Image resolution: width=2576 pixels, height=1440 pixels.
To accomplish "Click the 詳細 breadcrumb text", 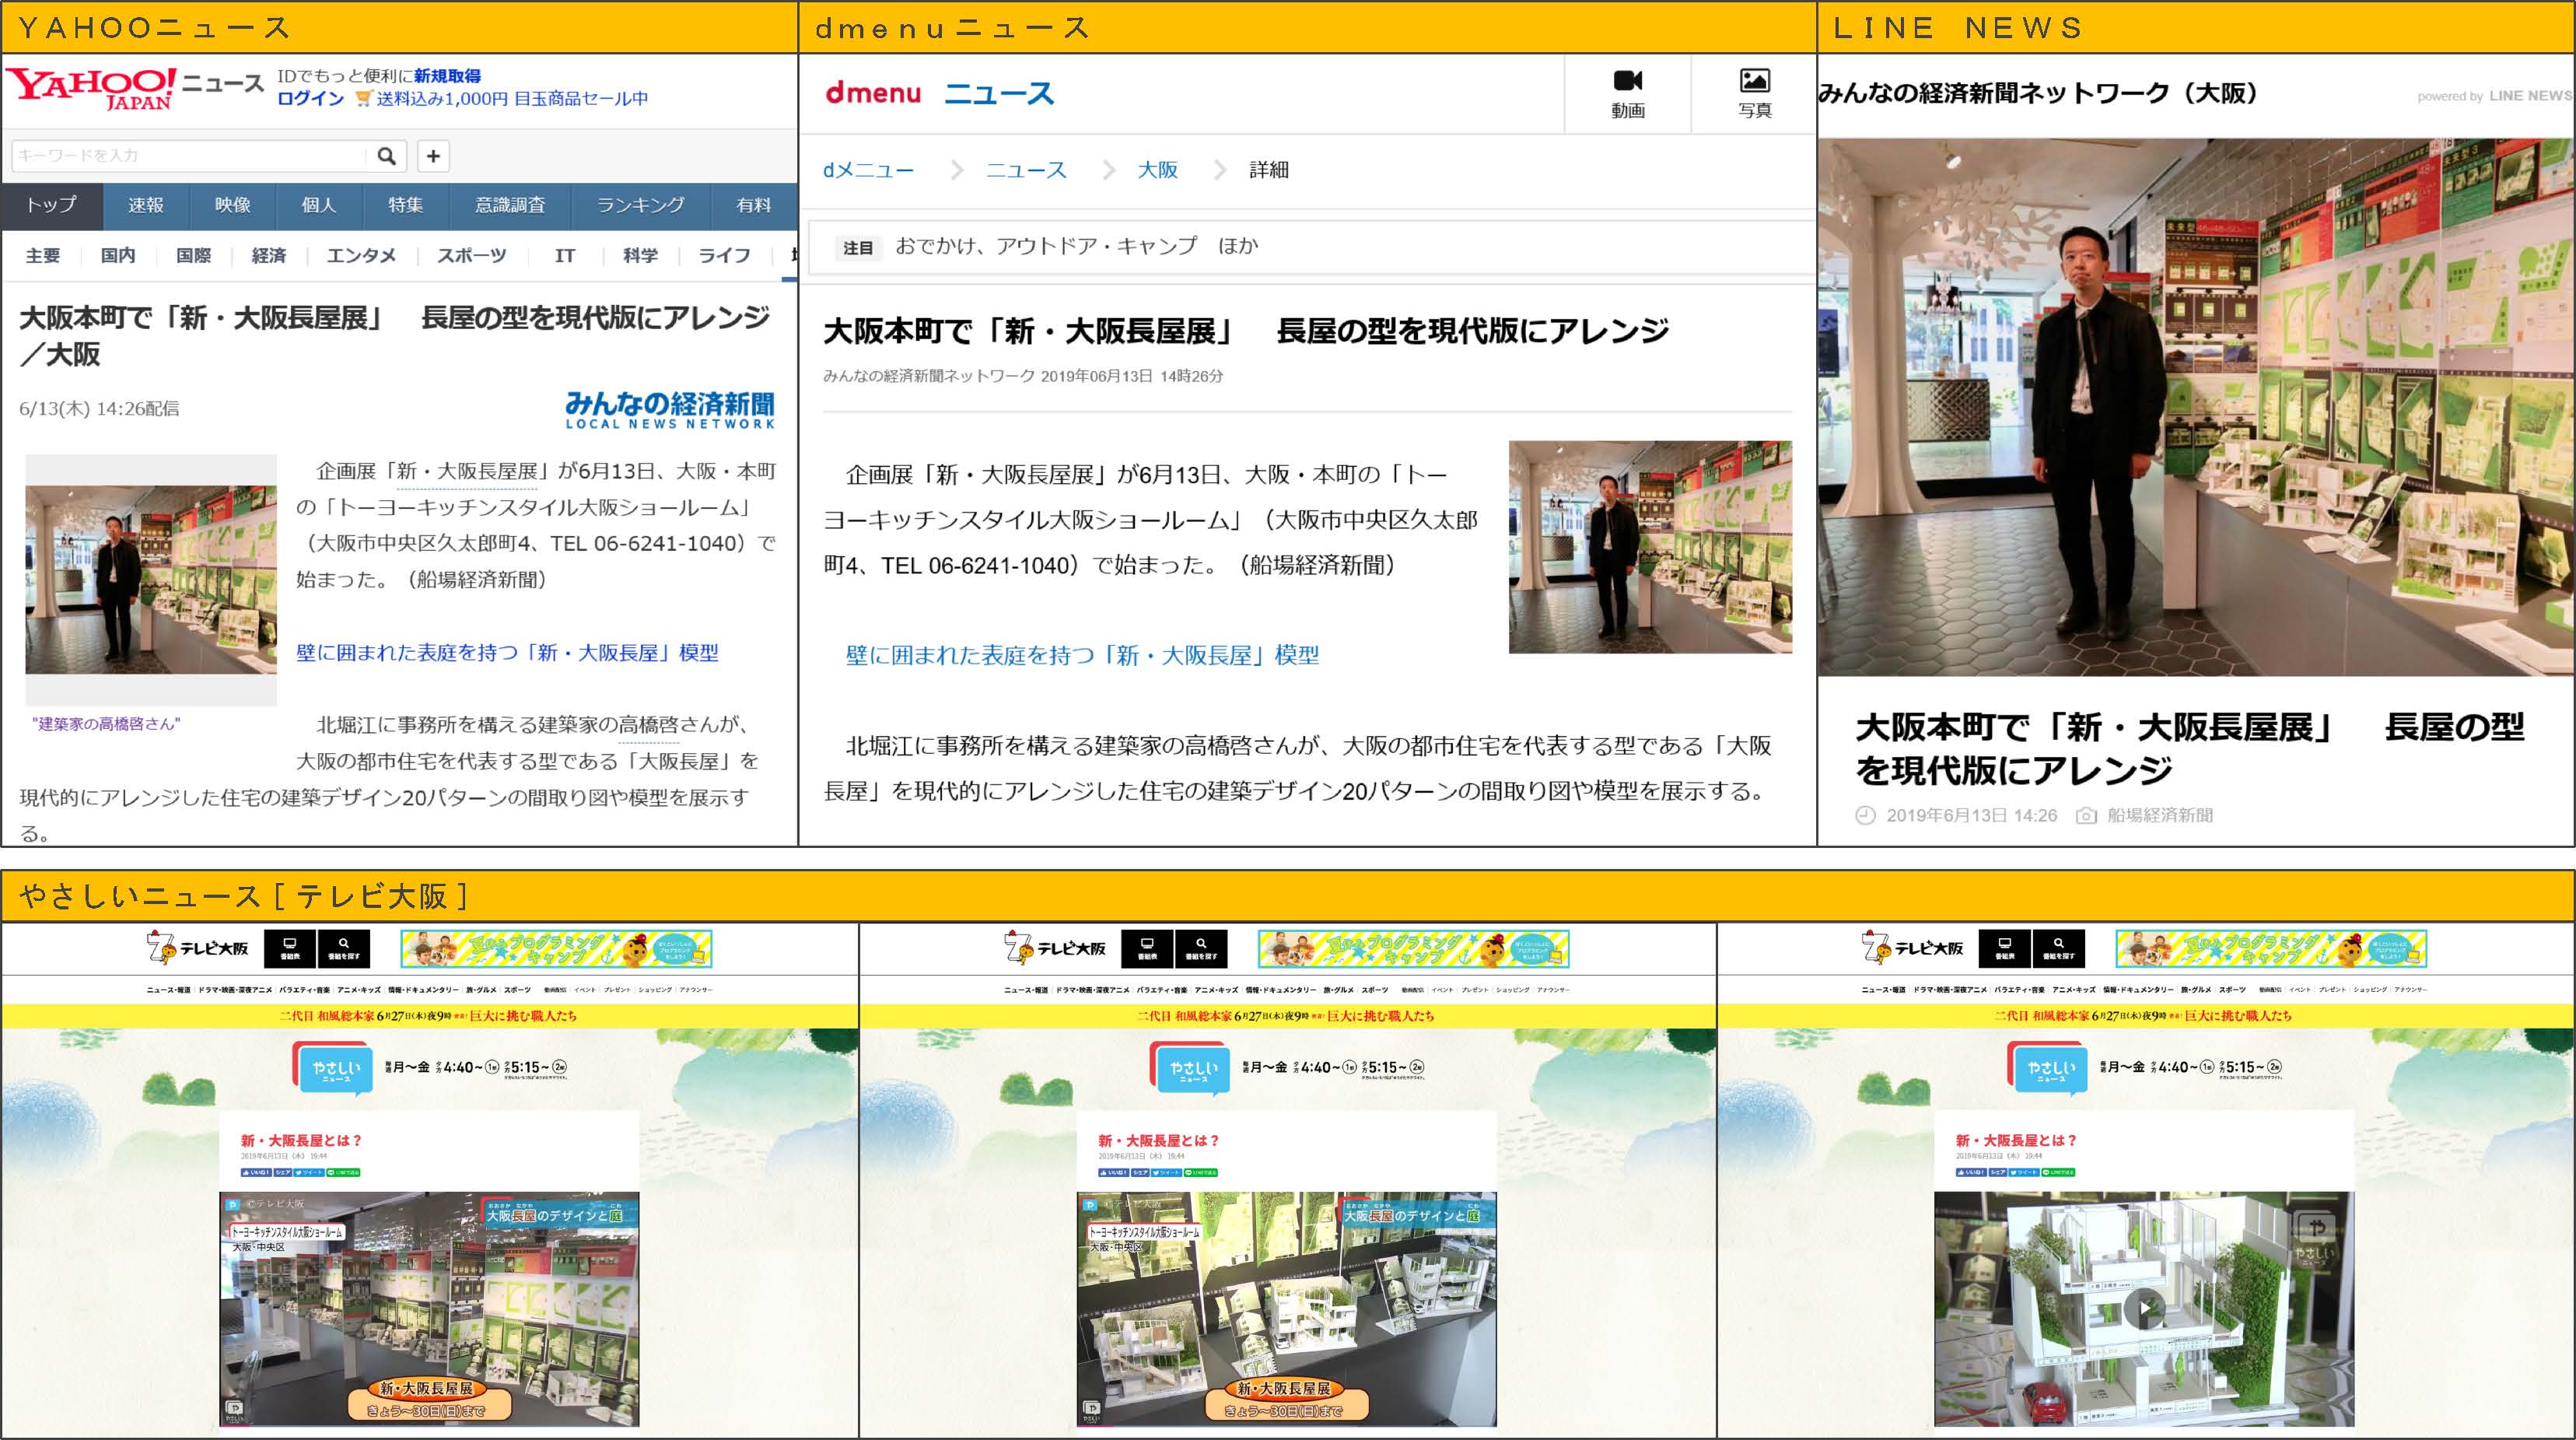I will point(1269,170).
